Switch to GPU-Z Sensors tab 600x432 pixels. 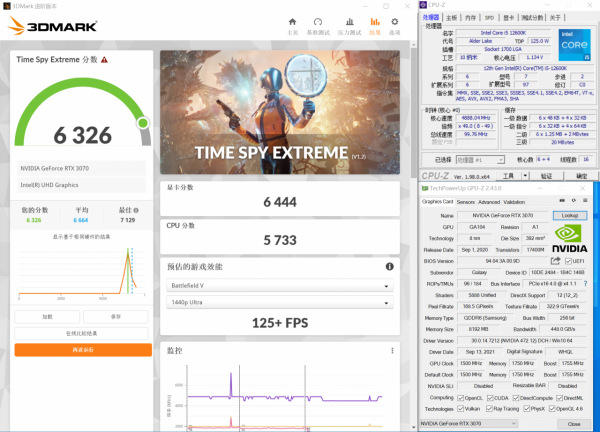click(466, 202)
